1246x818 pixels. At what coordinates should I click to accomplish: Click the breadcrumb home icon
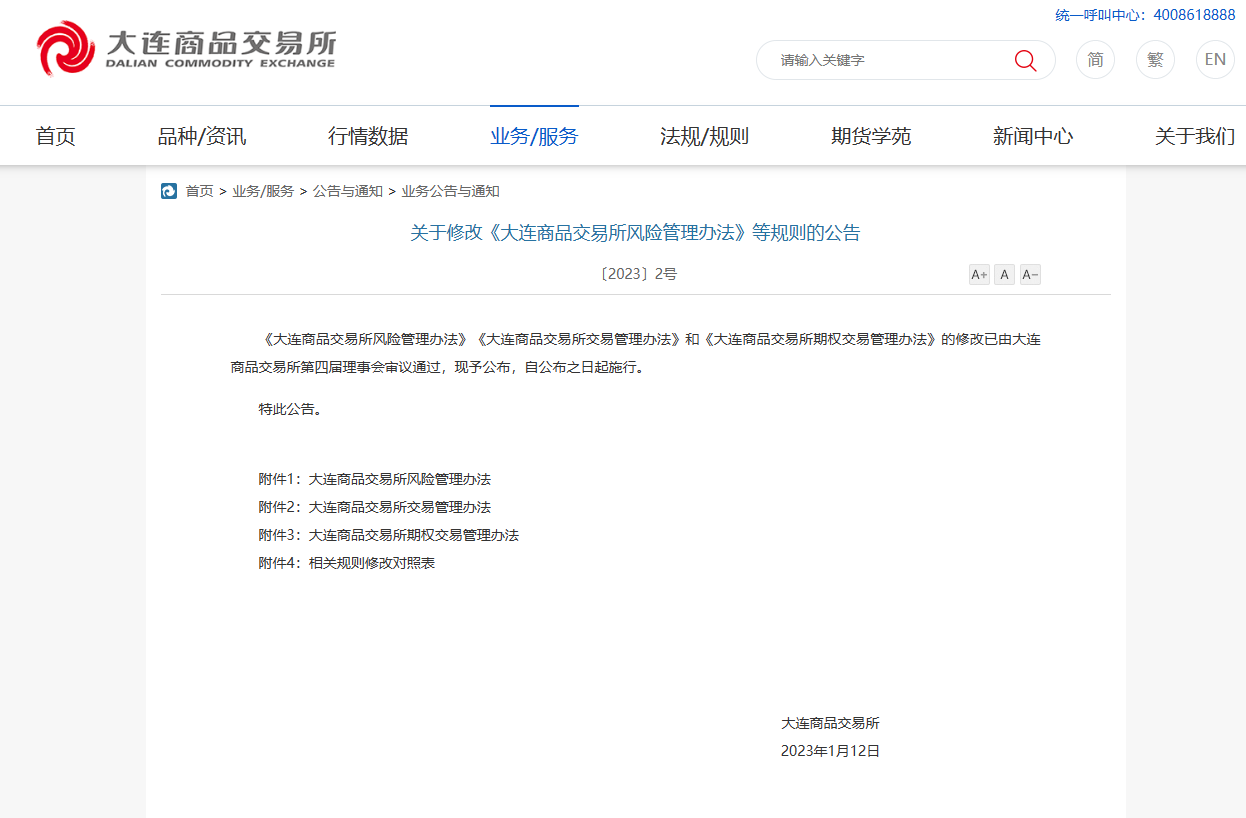pos(169,191)
